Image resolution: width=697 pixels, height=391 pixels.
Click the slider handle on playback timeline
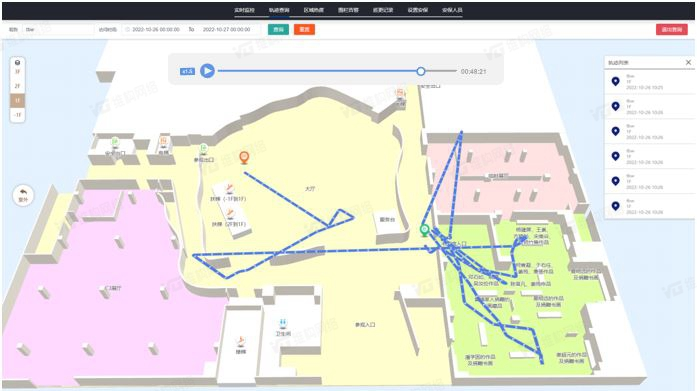click(421, 71)
